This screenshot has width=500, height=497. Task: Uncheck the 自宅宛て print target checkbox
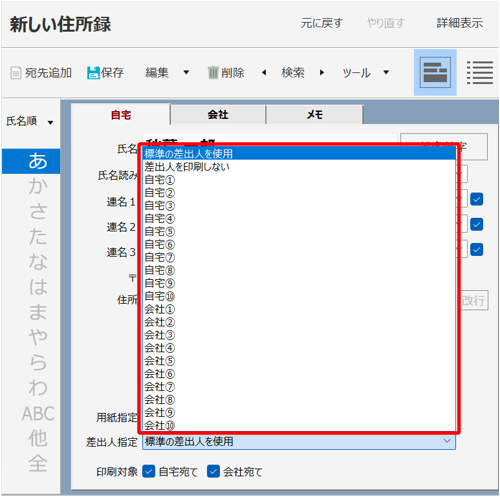coord(149,471)
